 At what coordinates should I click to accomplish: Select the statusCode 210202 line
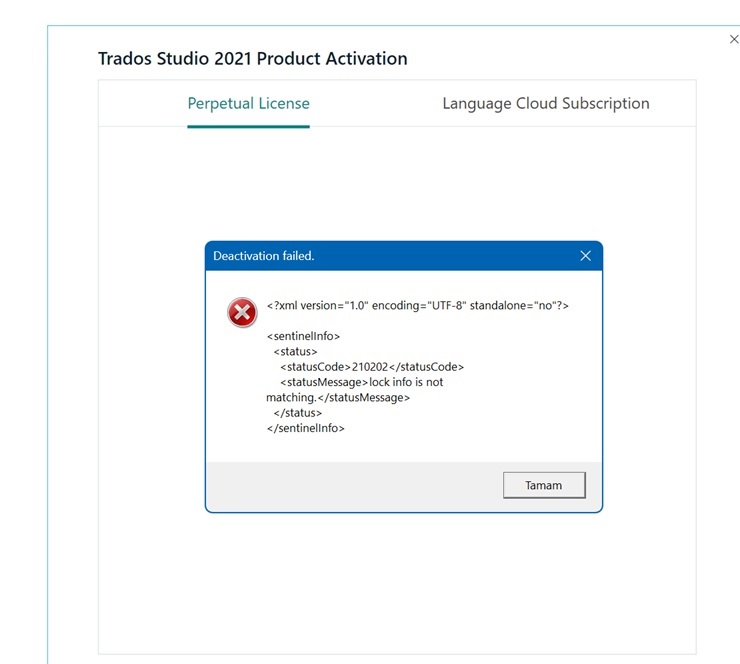372,367
